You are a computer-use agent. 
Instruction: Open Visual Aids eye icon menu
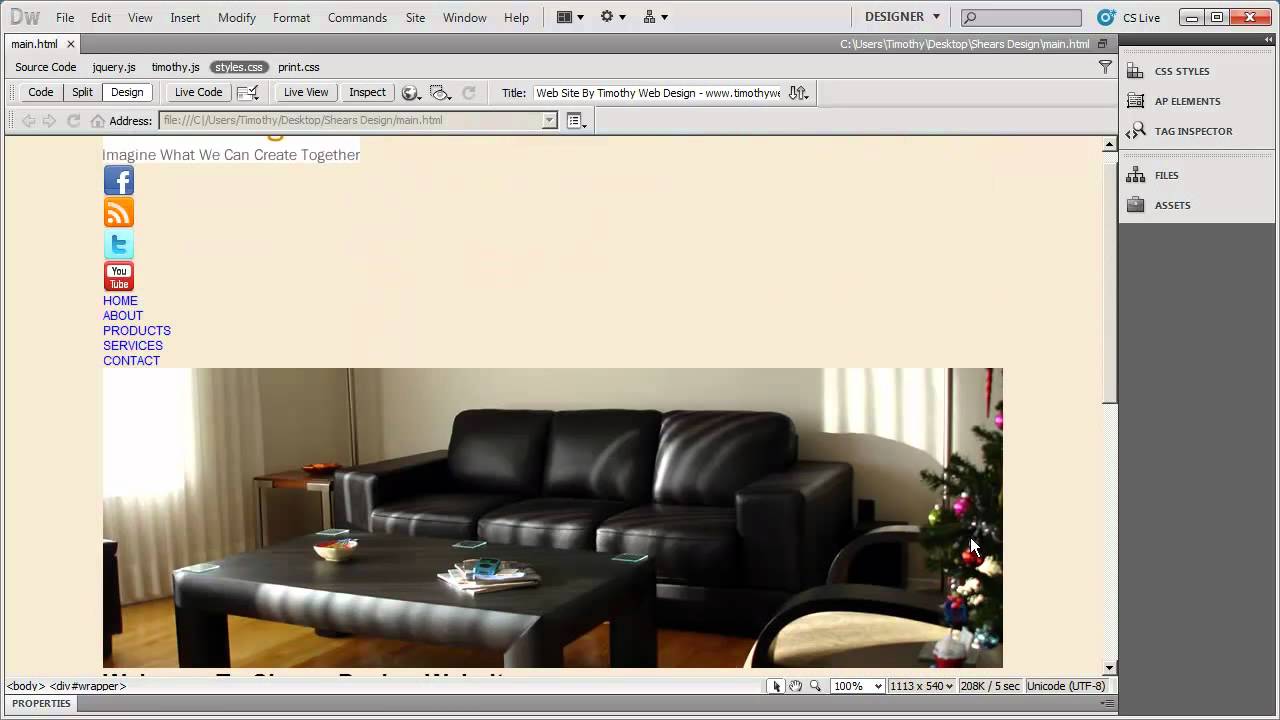coord(440,92)
